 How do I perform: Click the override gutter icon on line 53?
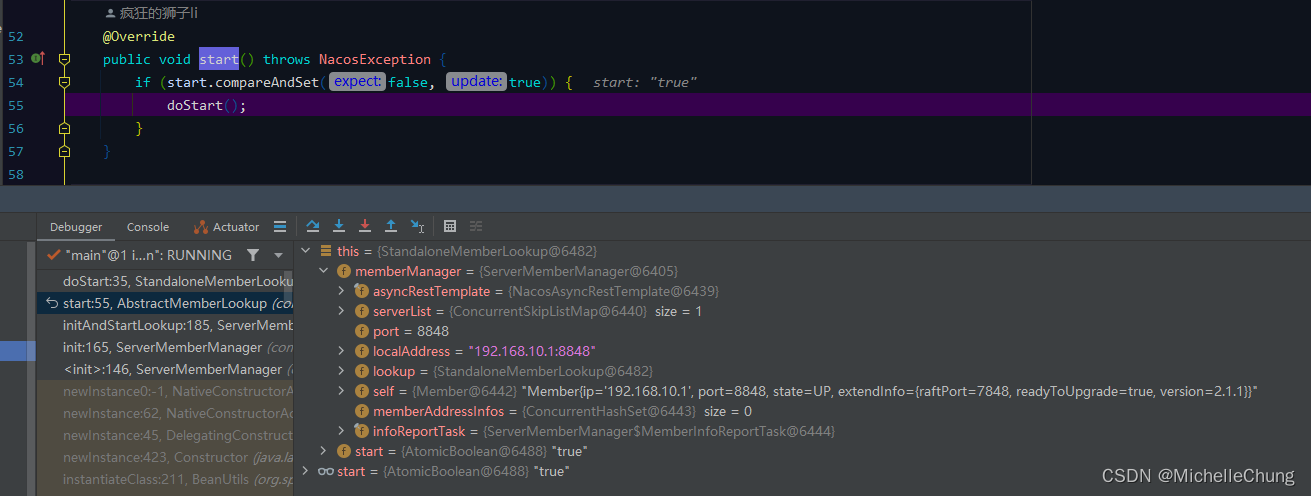39,59
